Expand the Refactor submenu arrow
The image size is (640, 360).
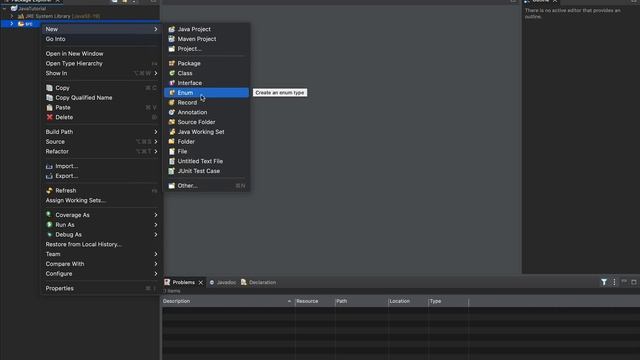156,151
